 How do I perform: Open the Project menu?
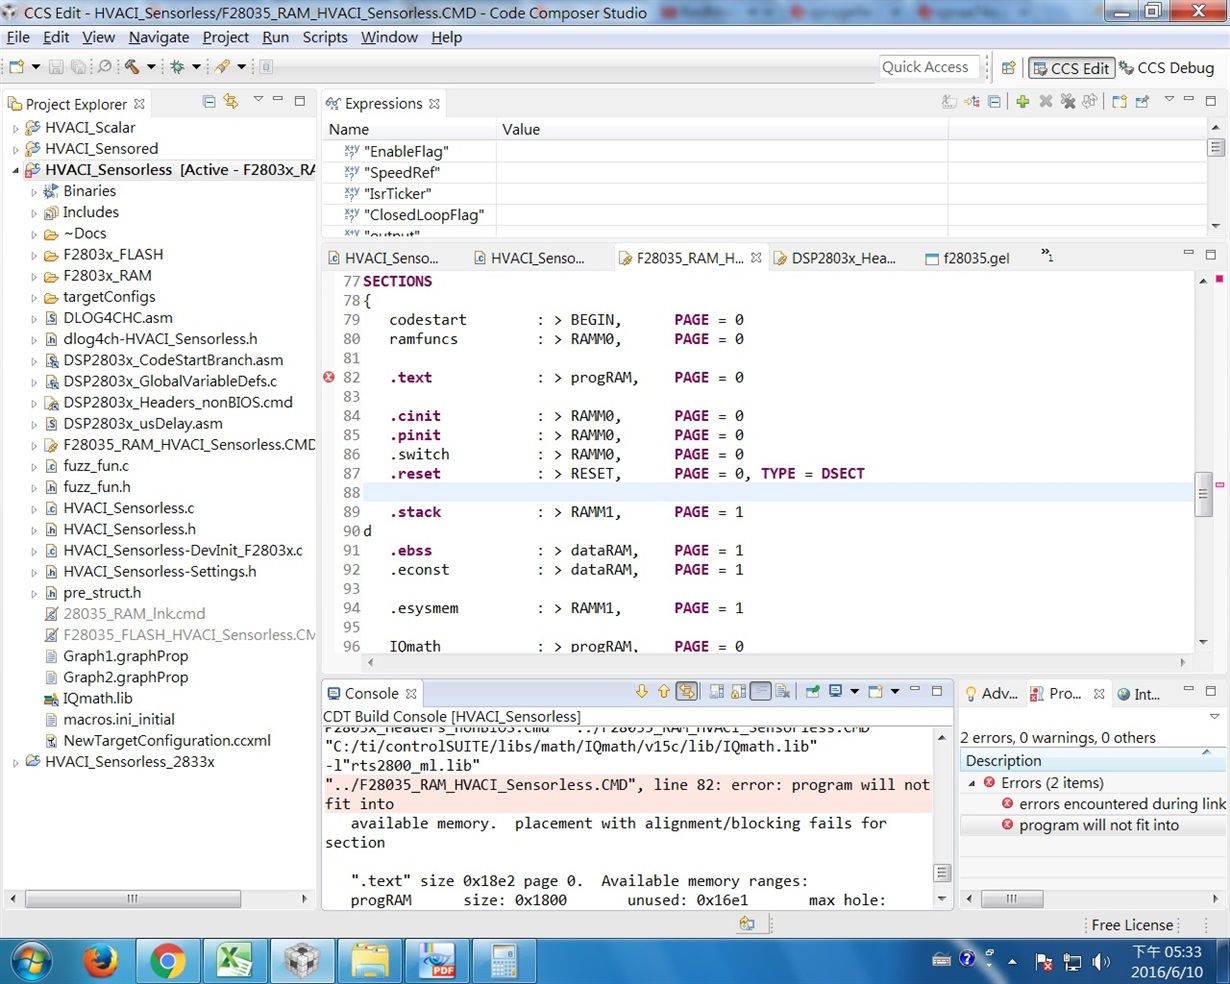point(225,37)
